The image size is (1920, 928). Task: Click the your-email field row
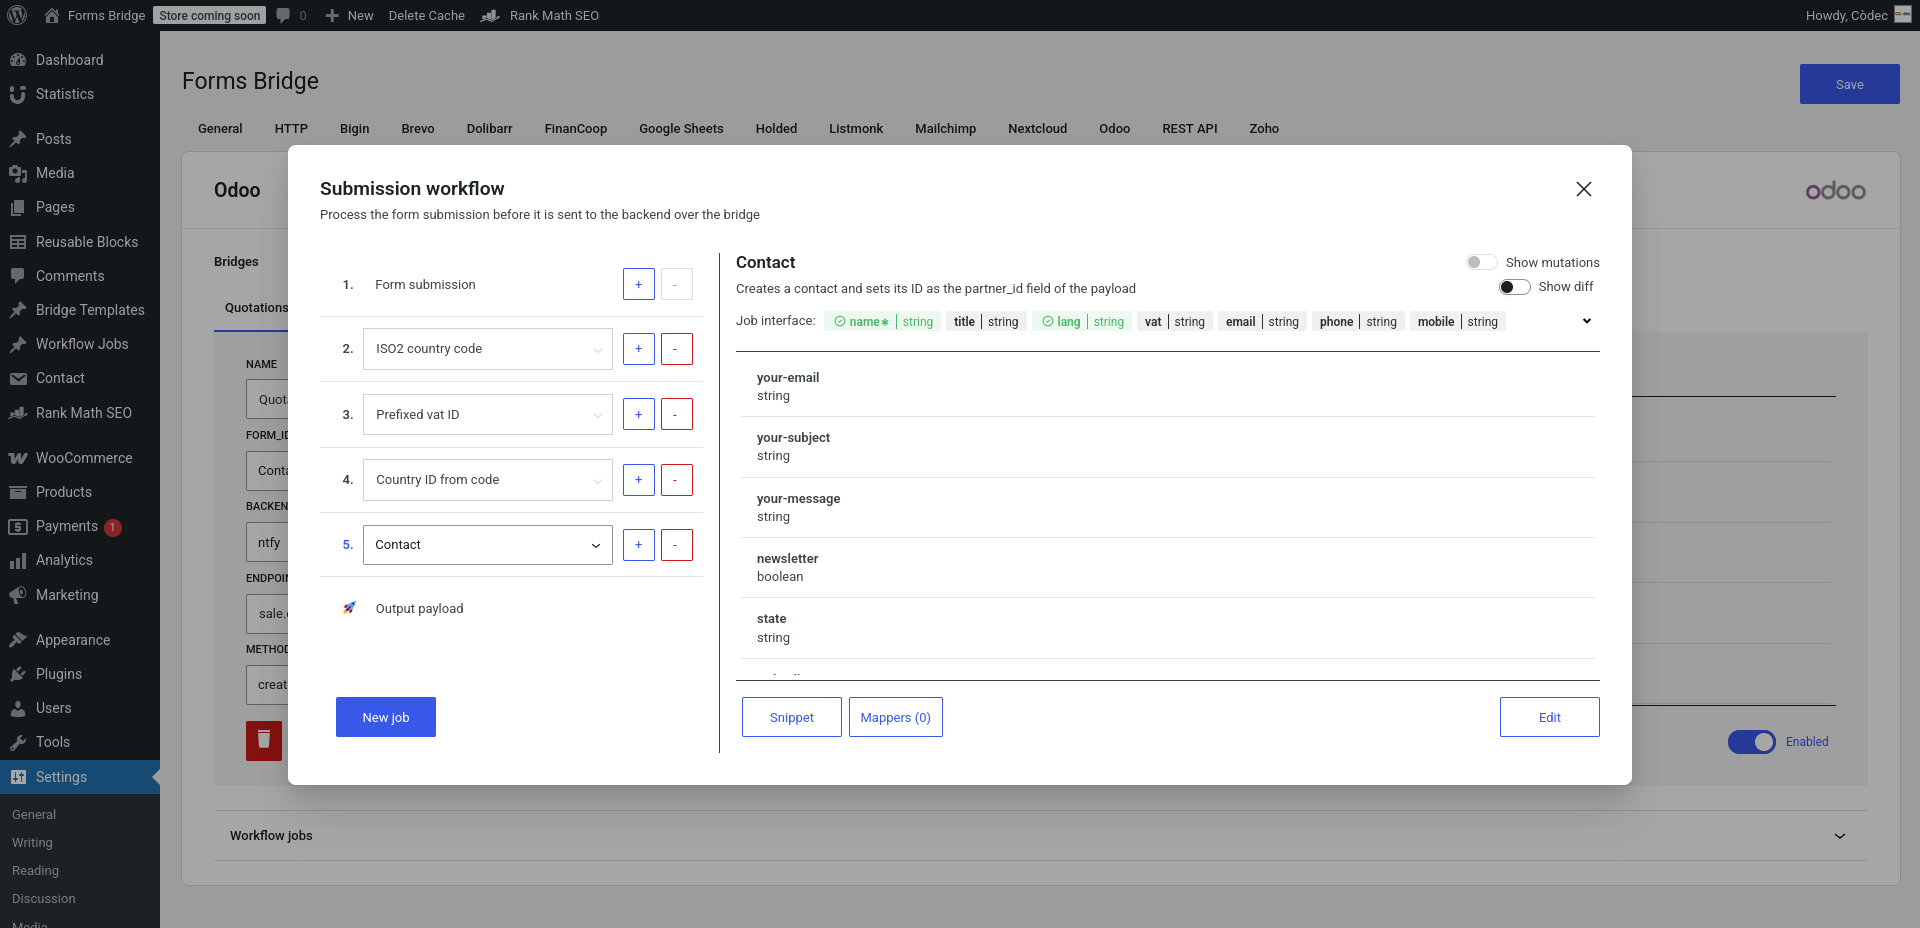[x=1166, y=387]
